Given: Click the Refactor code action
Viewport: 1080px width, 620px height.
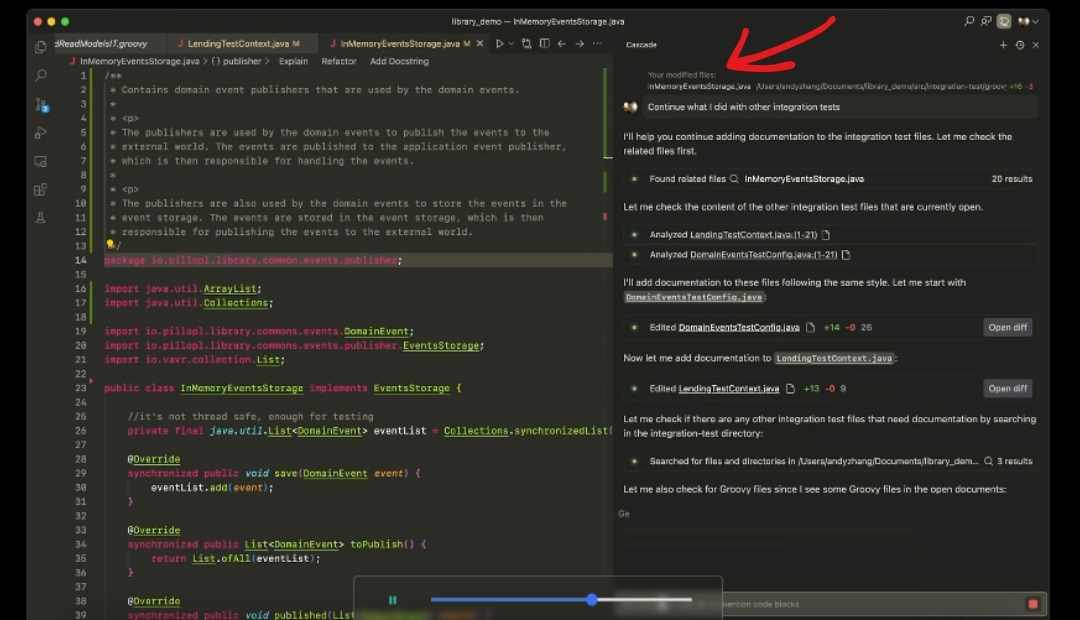Looking at the screenshot, I should pyautogui.click(x=339, y=61).
